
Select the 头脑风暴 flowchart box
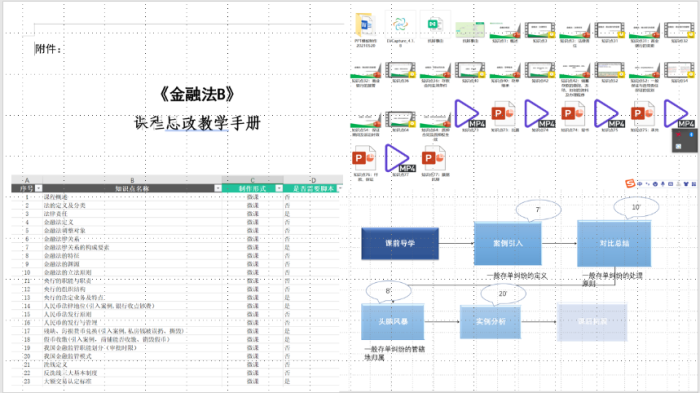393,322
